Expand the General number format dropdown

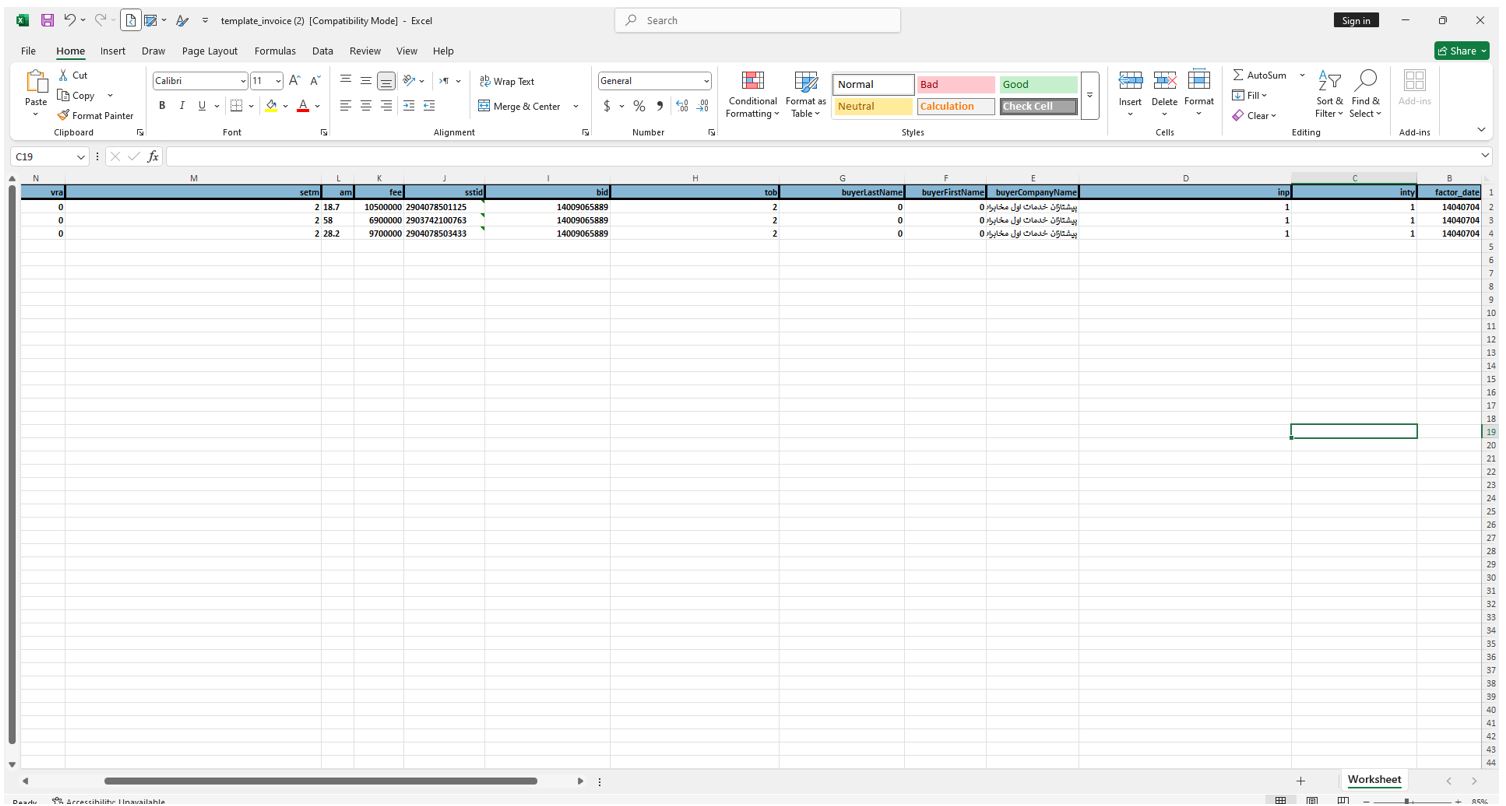point(706,81)
